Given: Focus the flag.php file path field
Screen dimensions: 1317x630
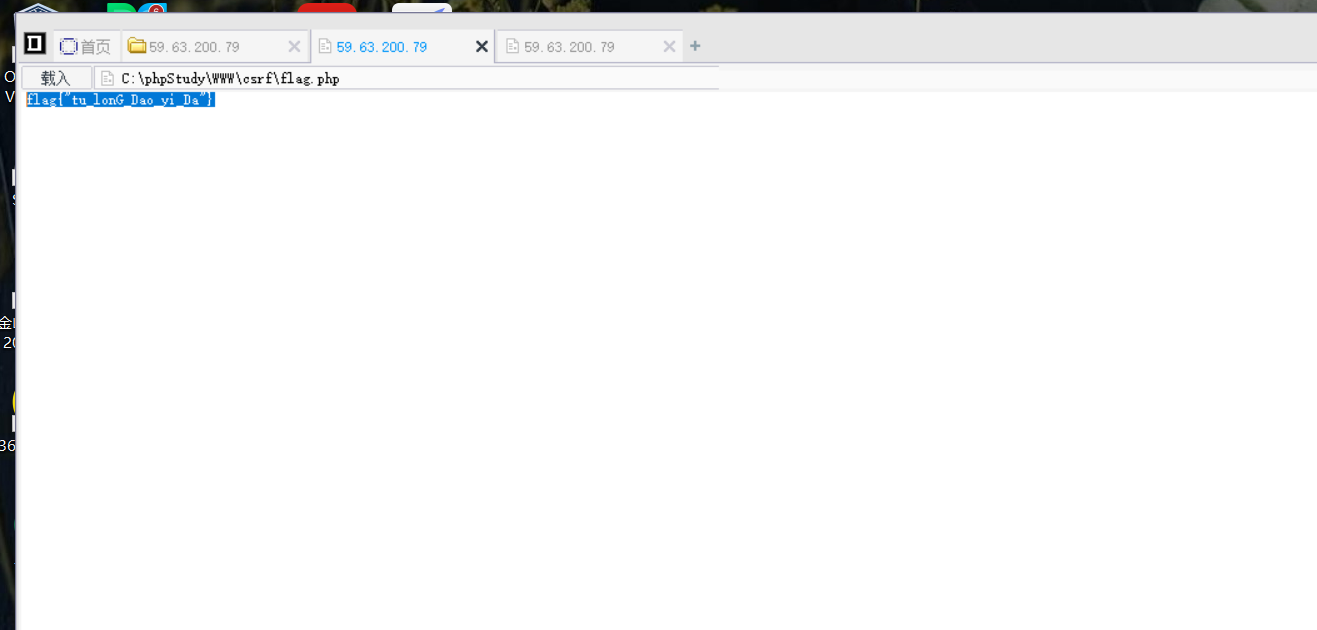Looking at the screenshot, I should (406, 78).
